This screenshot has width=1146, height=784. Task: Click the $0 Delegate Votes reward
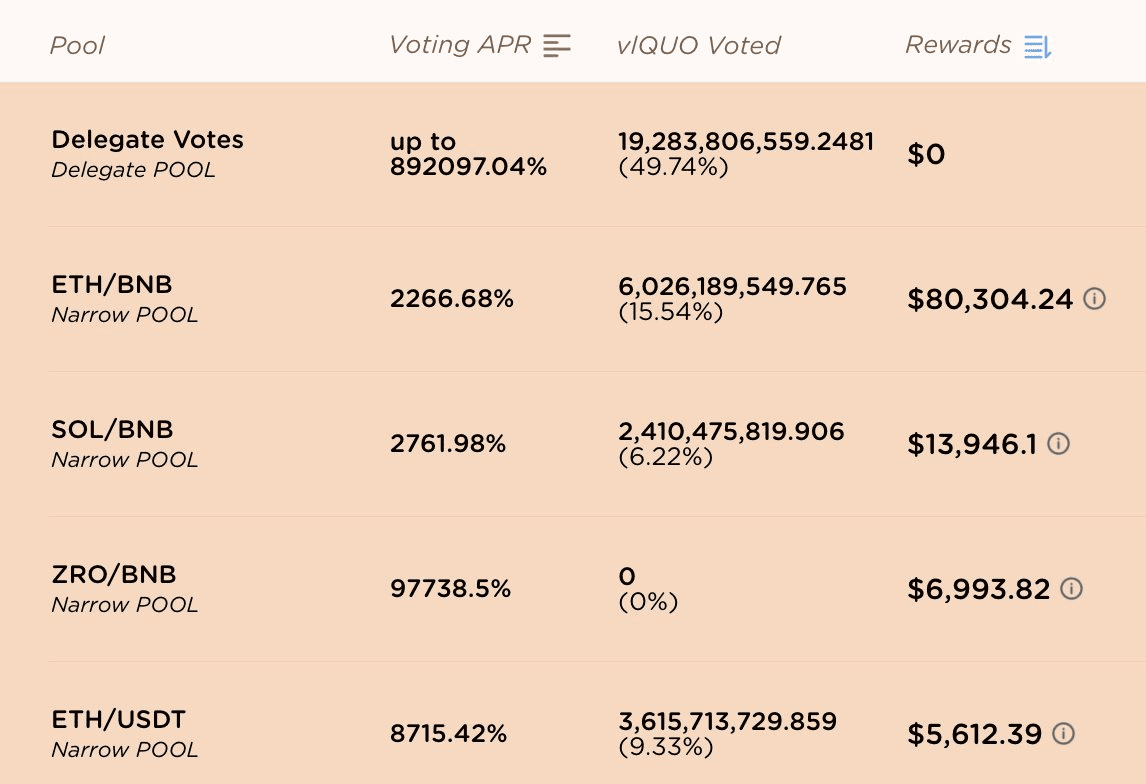point(926,154)
